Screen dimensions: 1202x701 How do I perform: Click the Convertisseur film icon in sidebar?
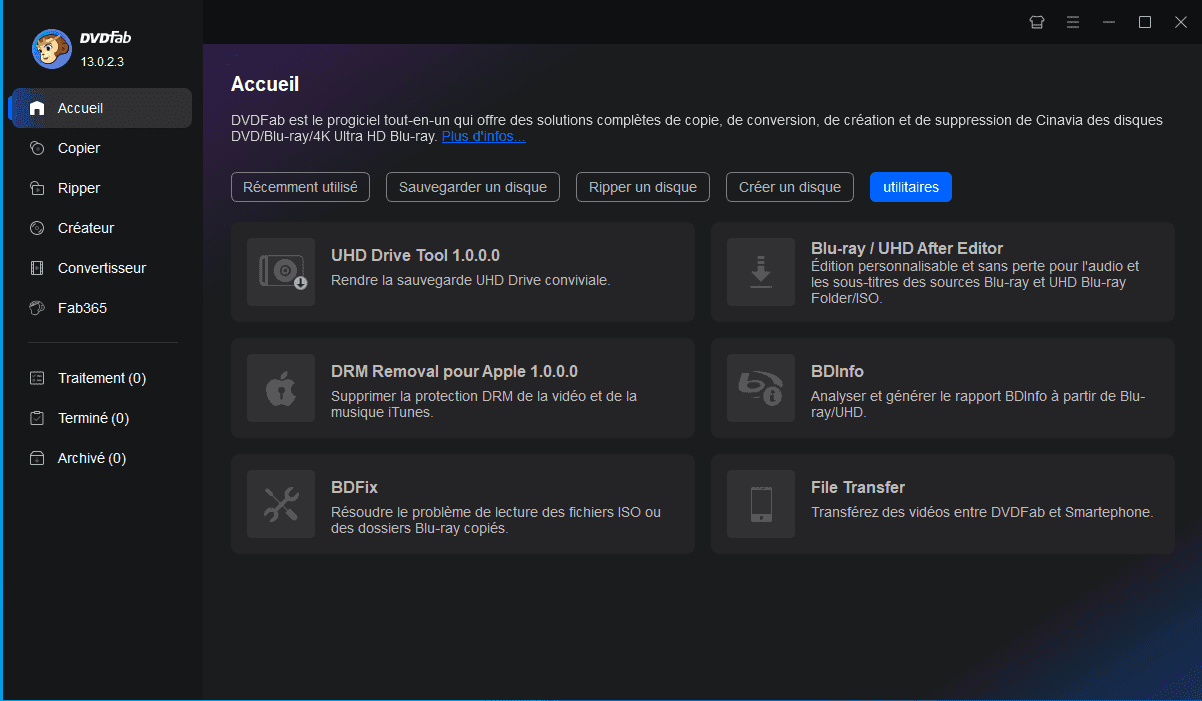coord(37,268)
